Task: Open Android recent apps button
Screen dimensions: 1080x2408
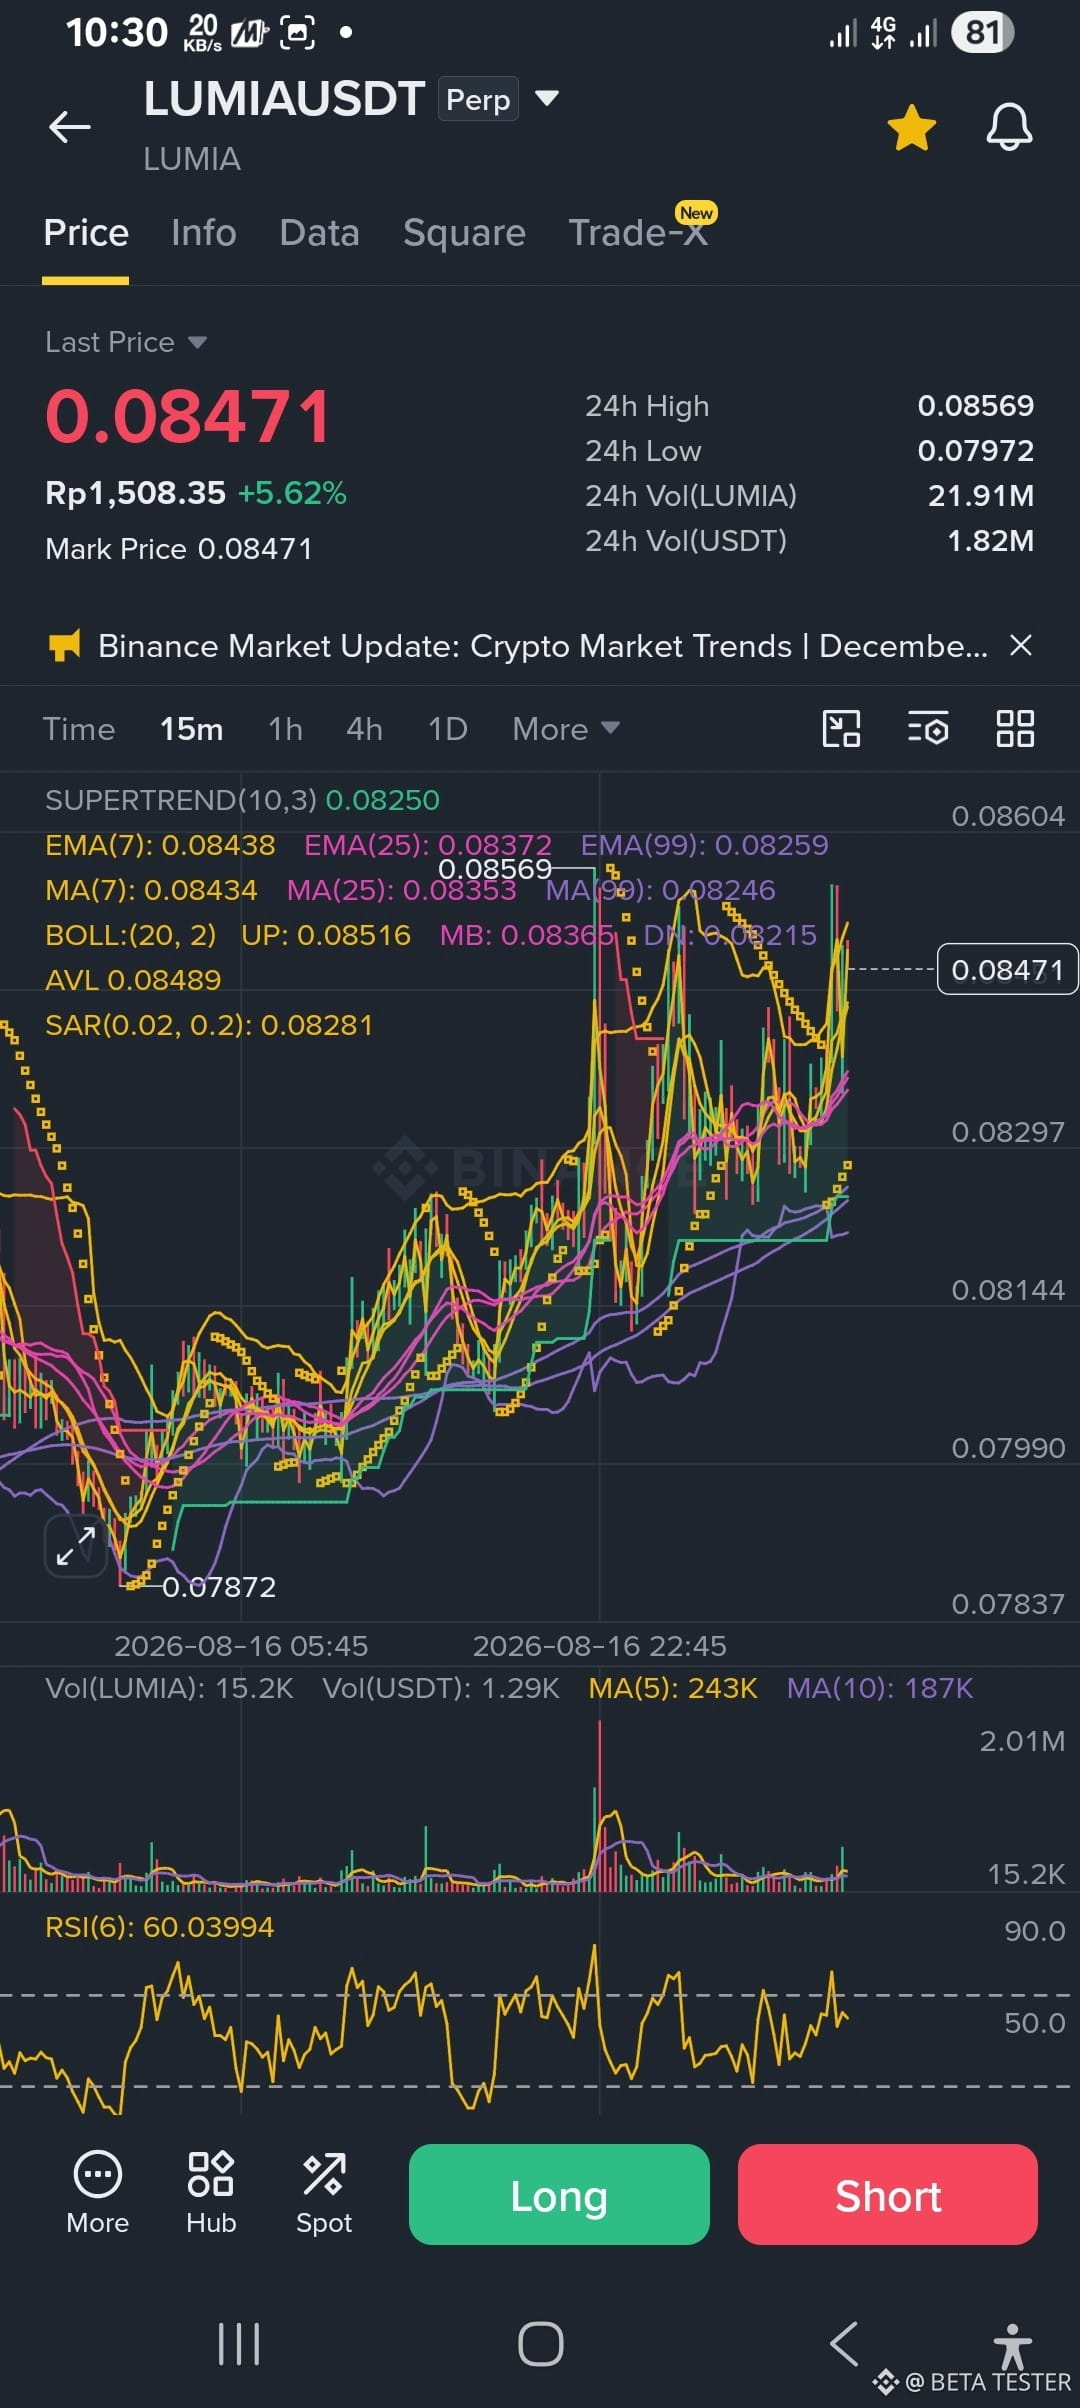Action: [x=239, y=2343]
